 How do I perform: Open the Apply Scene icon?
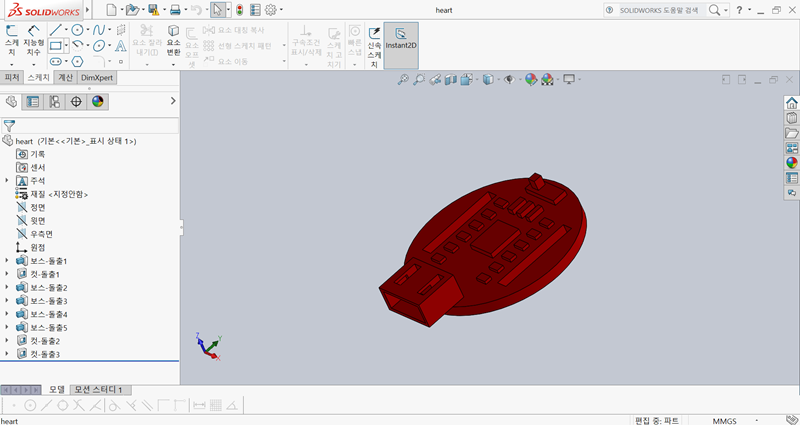pyautogui.click(x=547, y=80)
